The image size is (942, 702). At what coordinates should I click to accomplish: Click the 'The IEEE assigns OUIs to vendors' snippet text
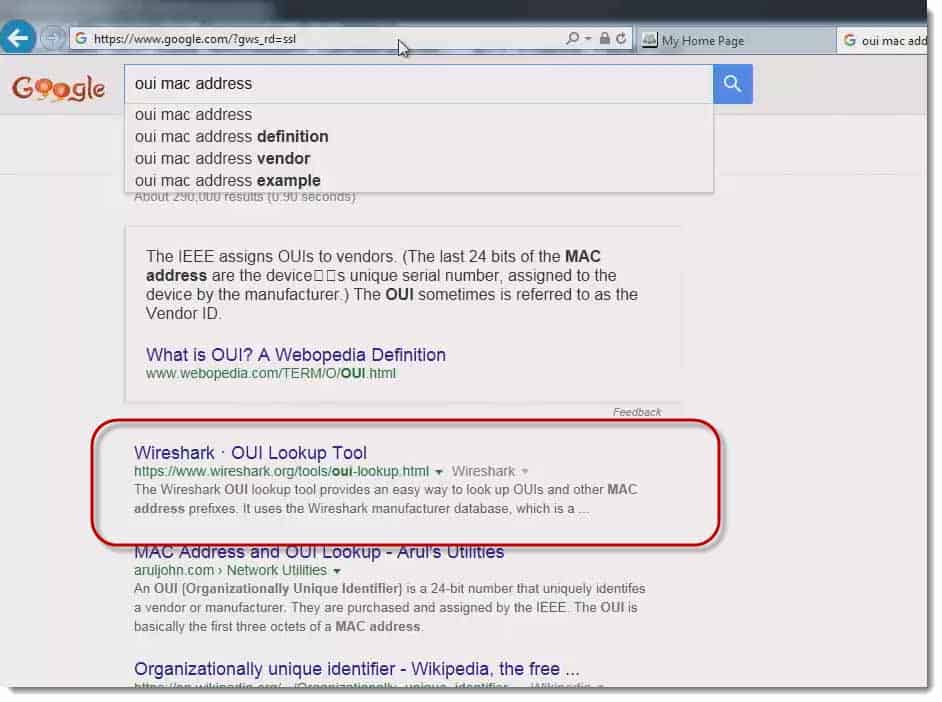[392, 285]
